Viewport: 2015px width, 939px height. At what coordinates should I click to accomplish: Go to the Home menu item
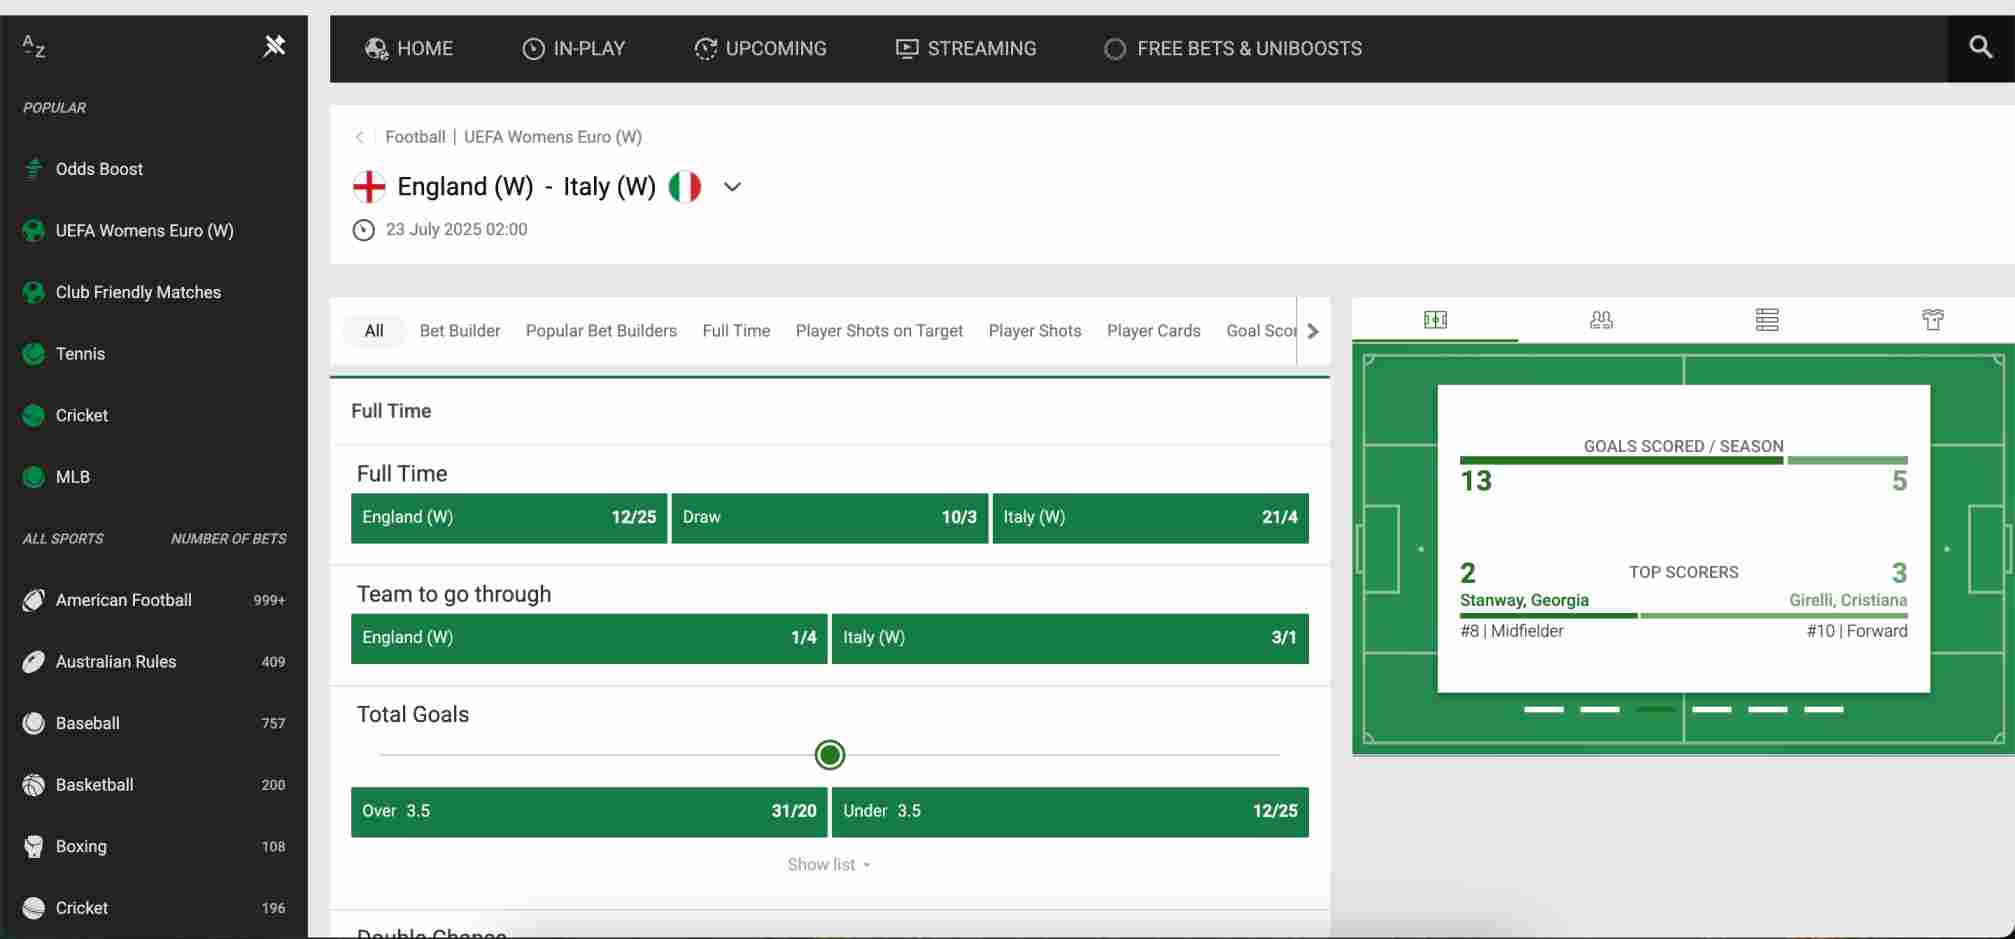click(x=409, y=48)
